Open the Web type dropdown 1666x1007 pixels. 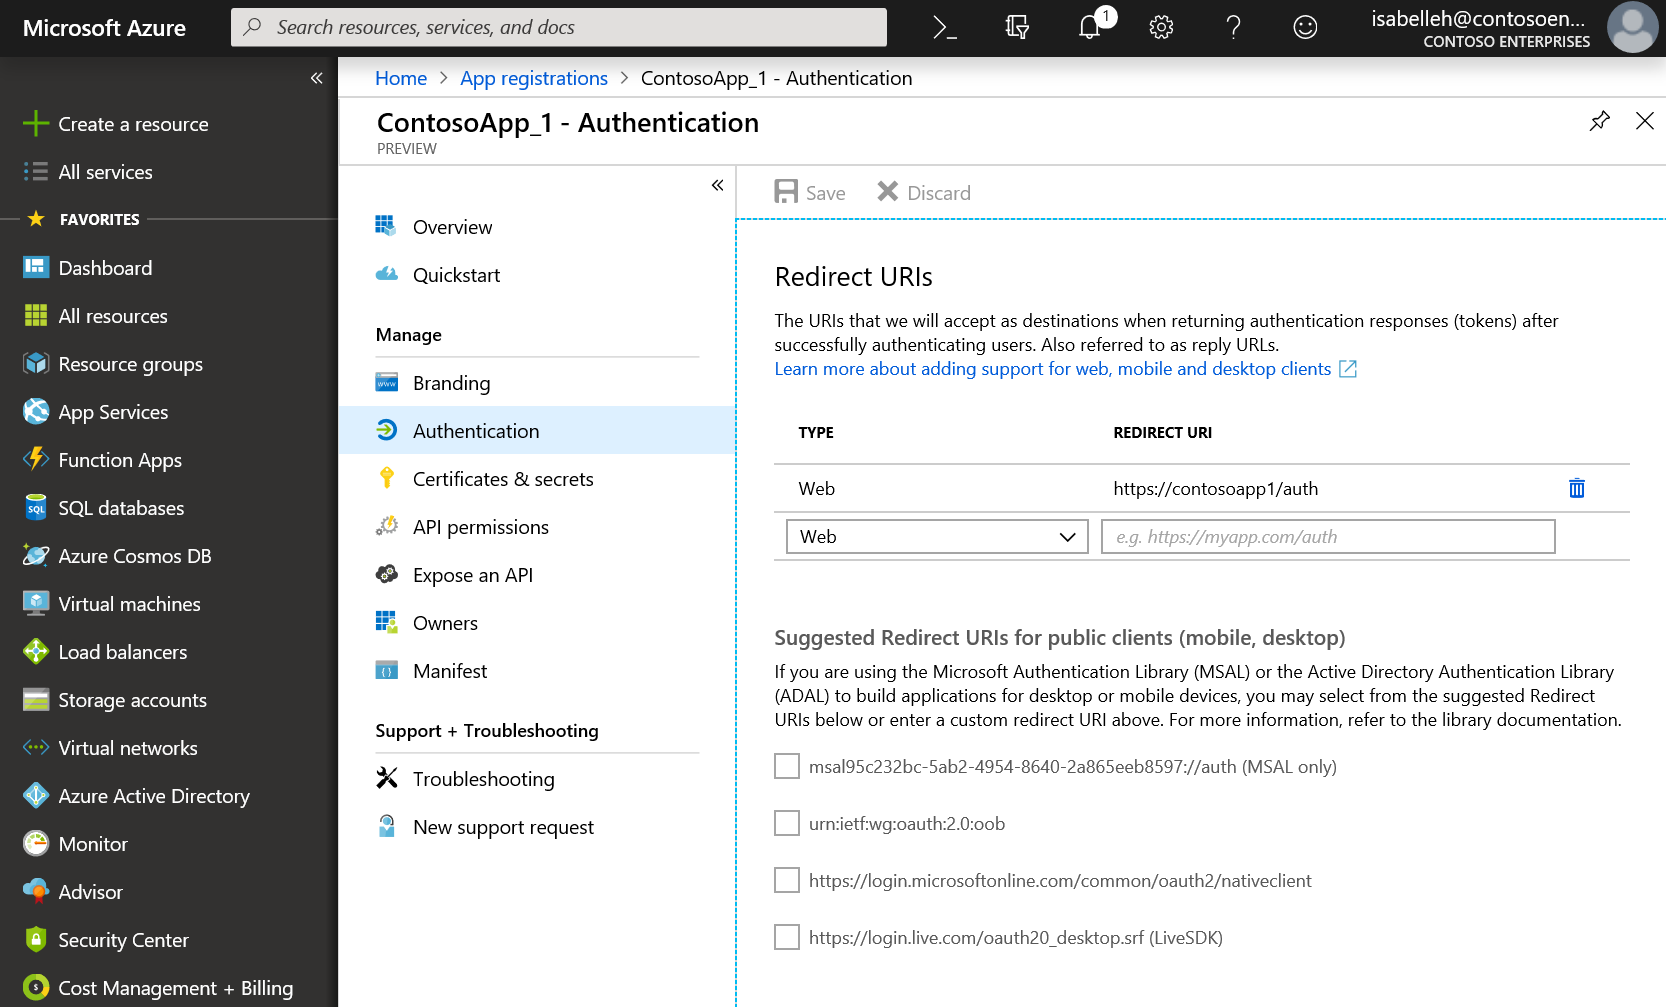[x=937, y=537]
